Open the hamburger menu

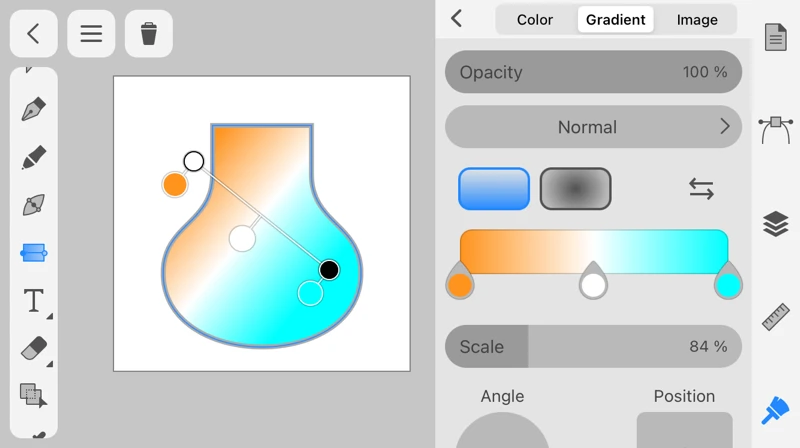click(91, 34)
